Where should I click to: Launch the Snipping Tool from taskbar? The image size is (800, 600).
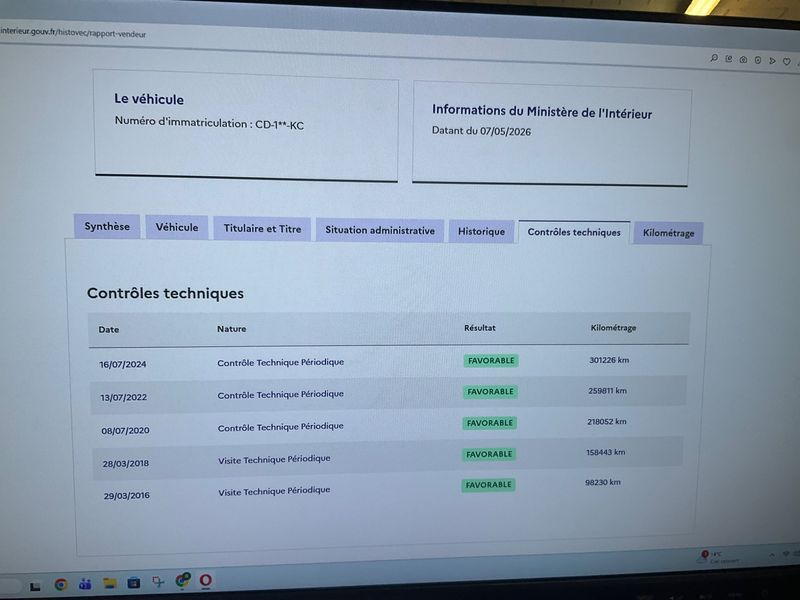158,582
